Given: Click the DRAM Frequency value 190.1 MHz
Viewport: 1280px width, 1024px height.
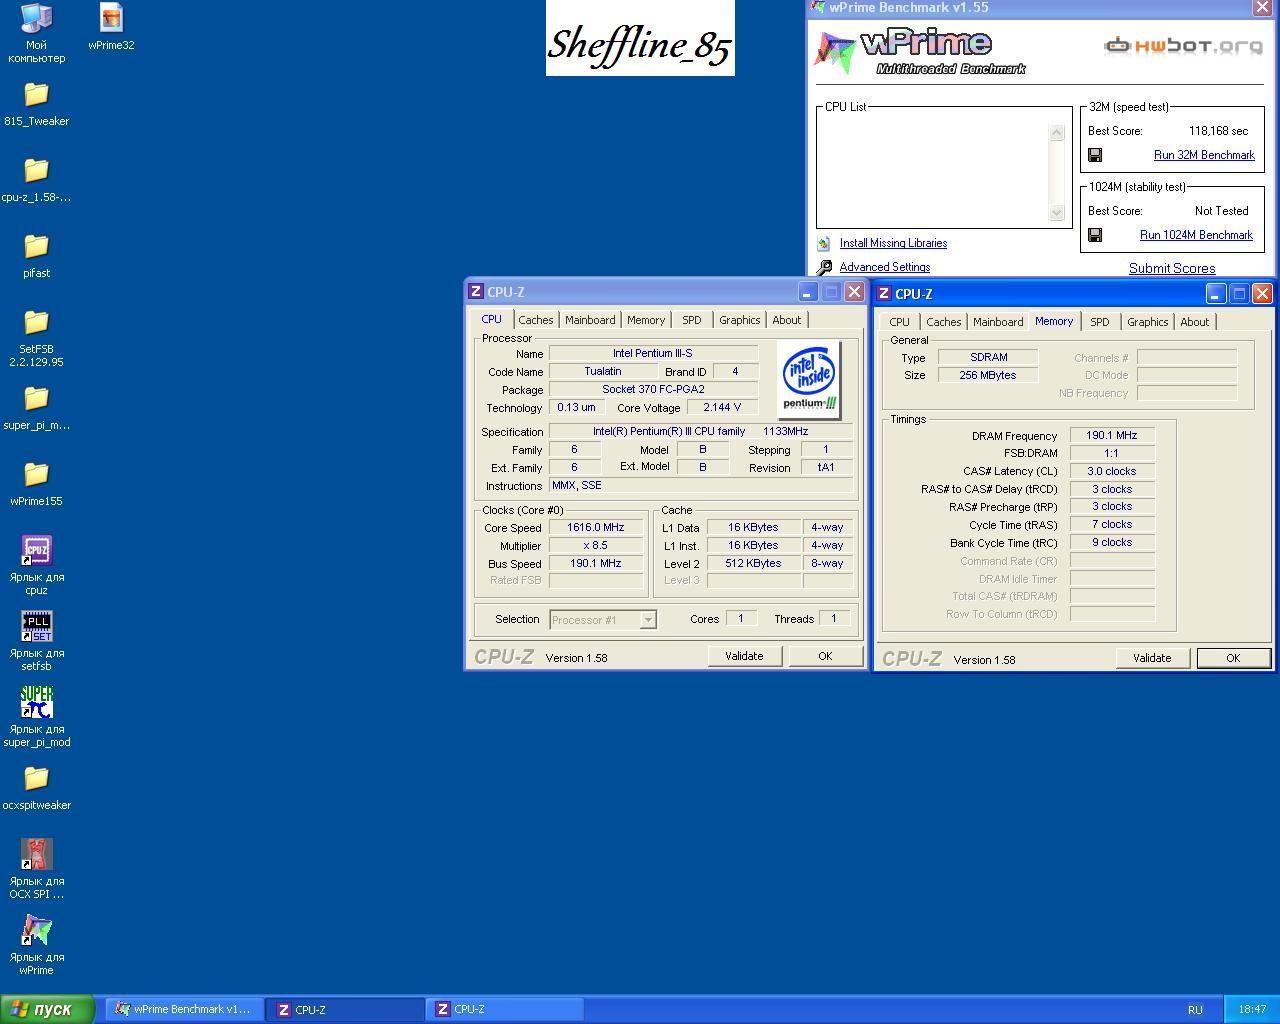Looking at the screenshot, I should tap(1112, 435).
